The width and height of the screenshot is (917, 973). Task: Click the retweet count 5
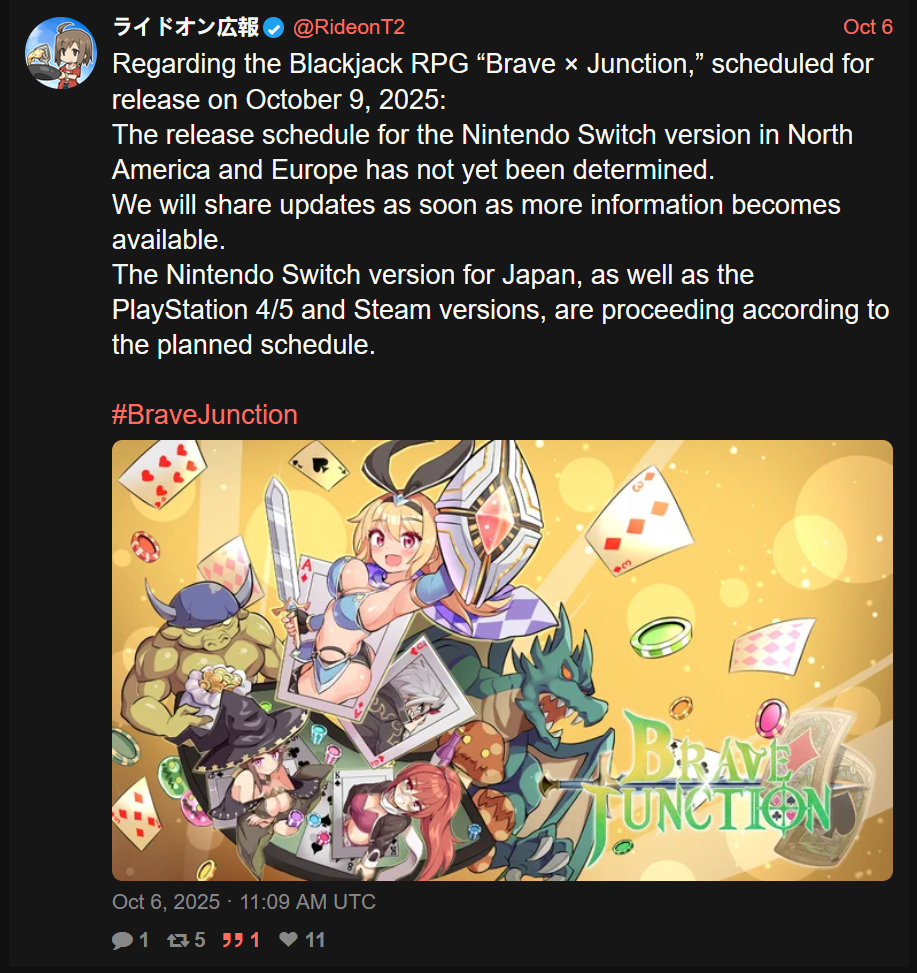click(x=199, y=940)
